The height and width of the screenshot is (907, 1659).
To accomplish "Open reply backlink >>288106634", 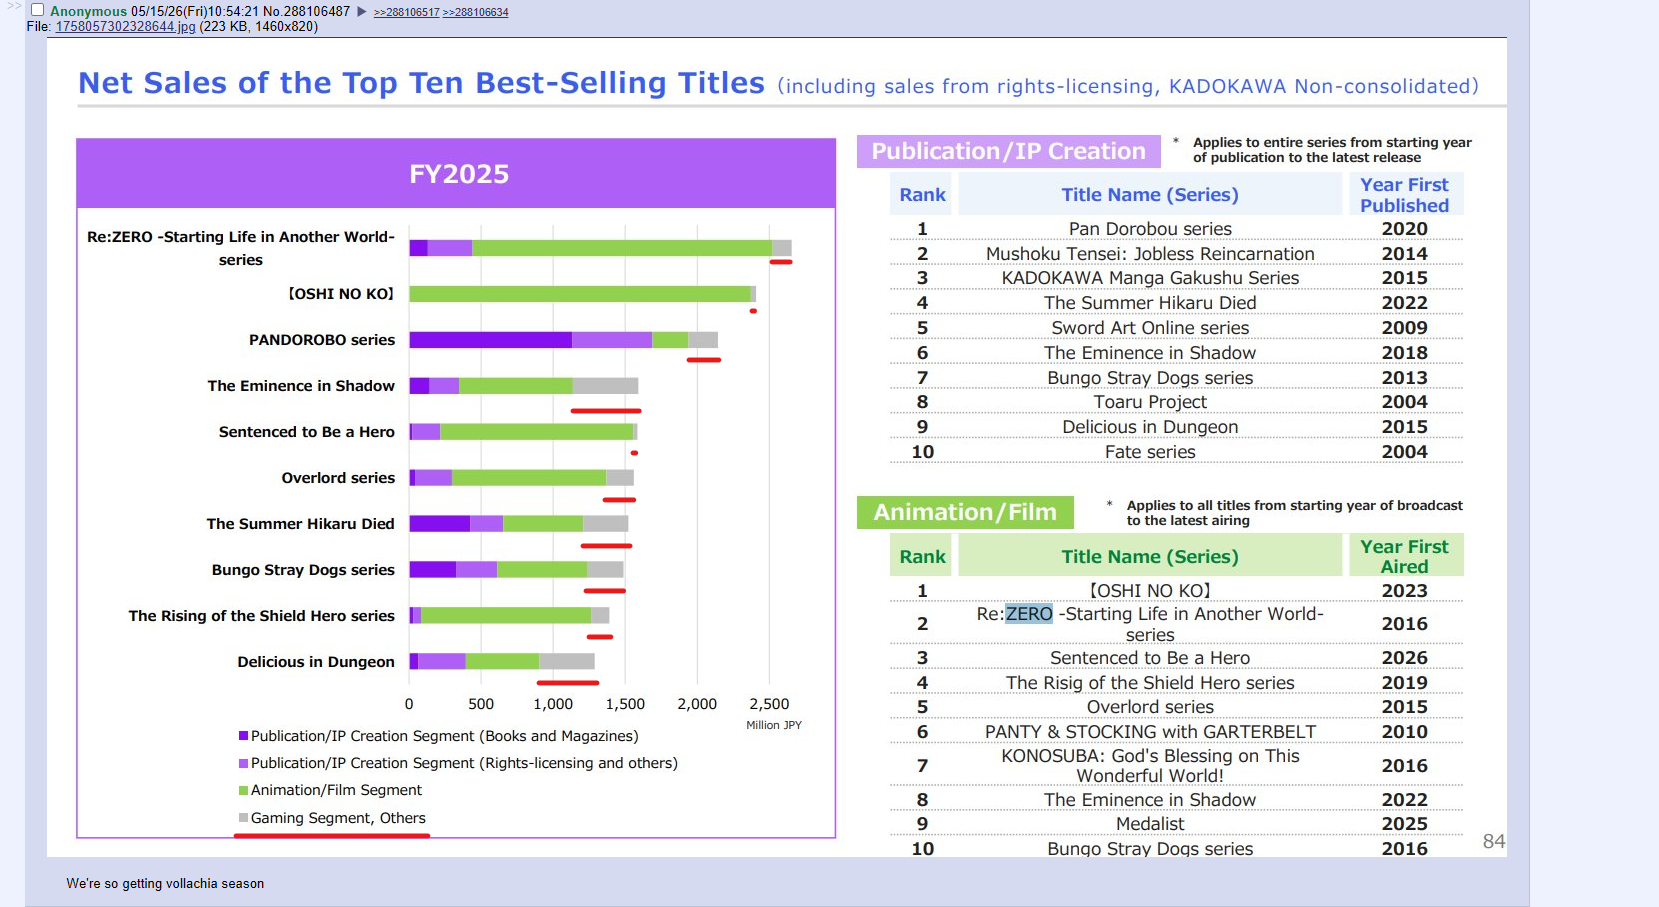I will click(475, 12).
